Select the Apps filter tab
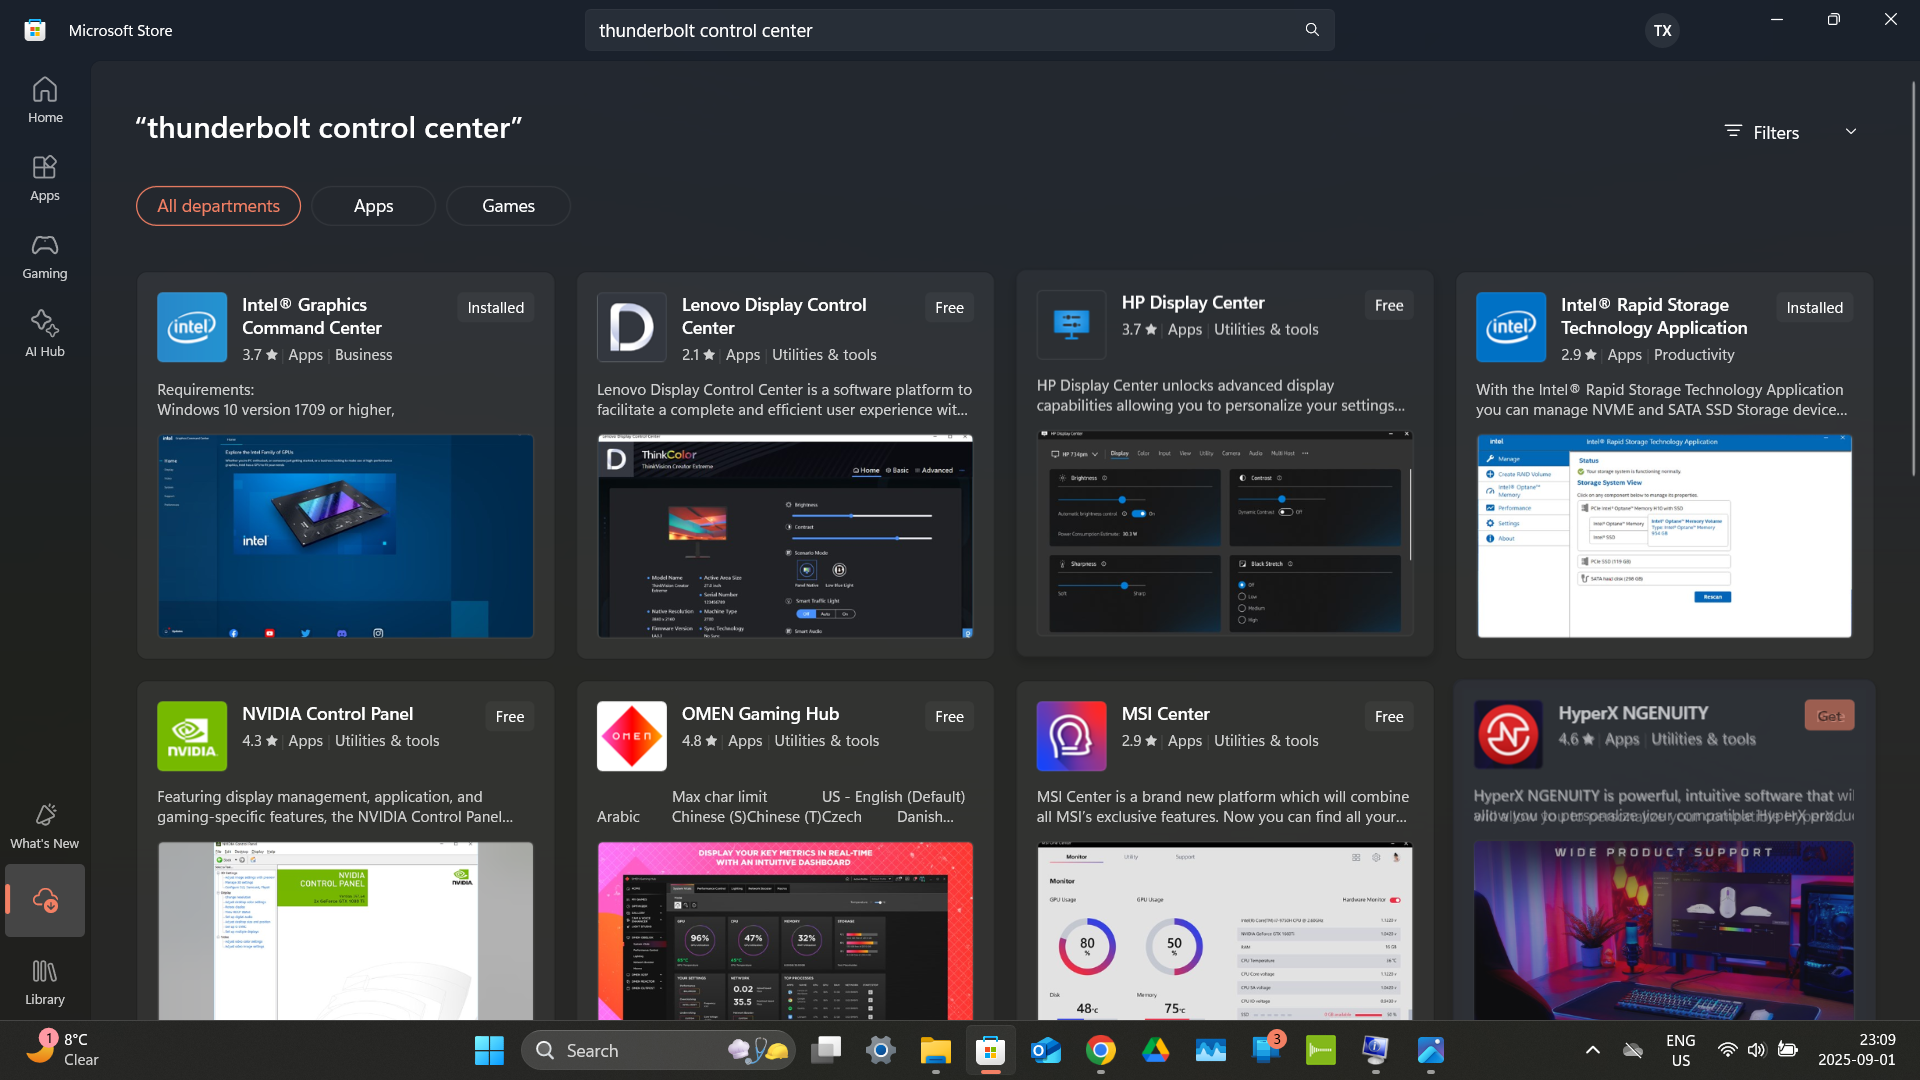Screen dimensions: 1920x1080 [x=373, y=206]
